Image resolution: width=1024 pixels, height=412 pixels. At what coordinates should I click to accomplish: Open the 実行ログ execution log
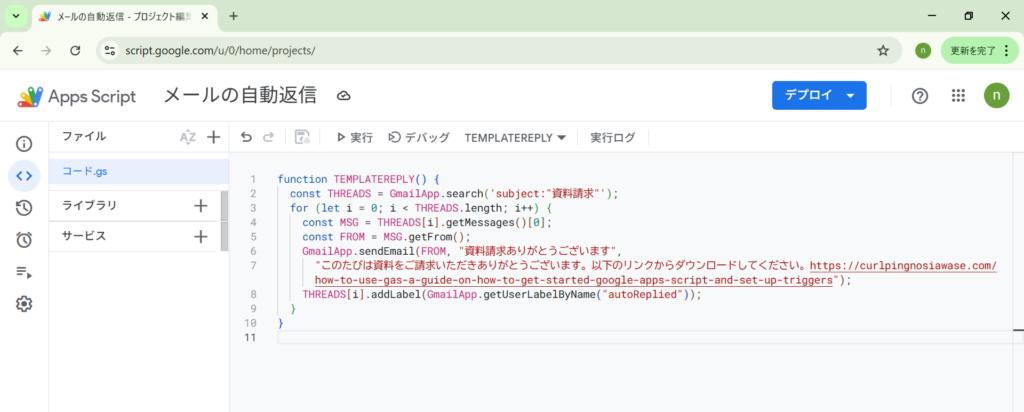(x=612, y=137)
